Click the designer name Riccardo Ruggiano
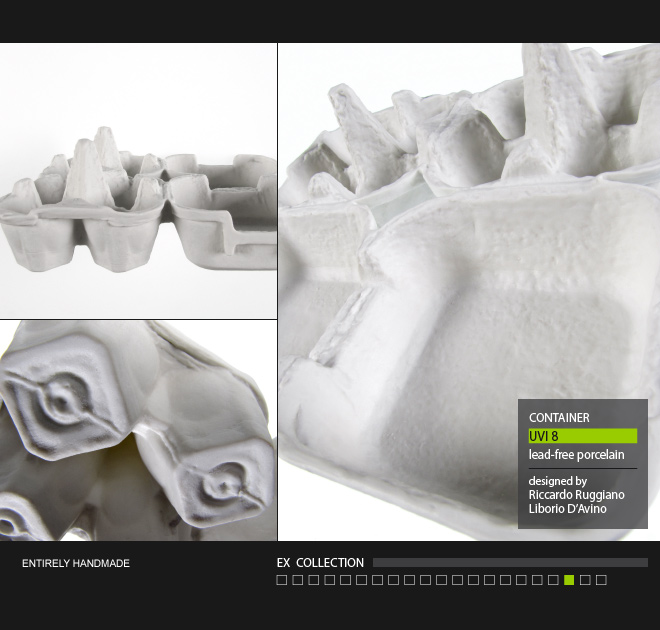The image size is (660, 630). point(576,494)
